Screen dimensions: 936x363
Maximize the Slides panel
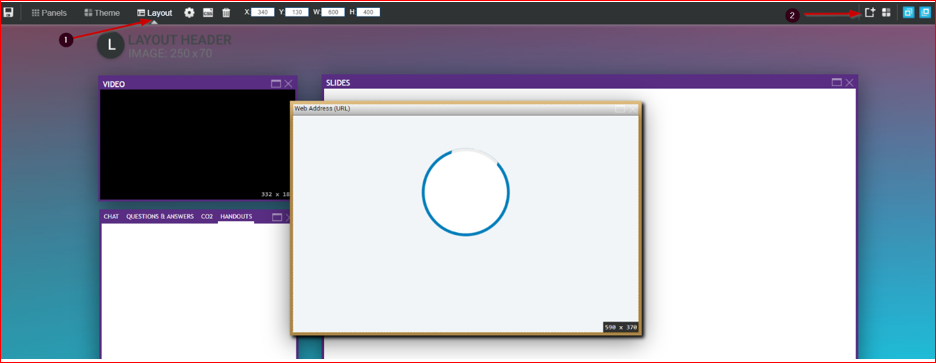(x=837, y=82)
